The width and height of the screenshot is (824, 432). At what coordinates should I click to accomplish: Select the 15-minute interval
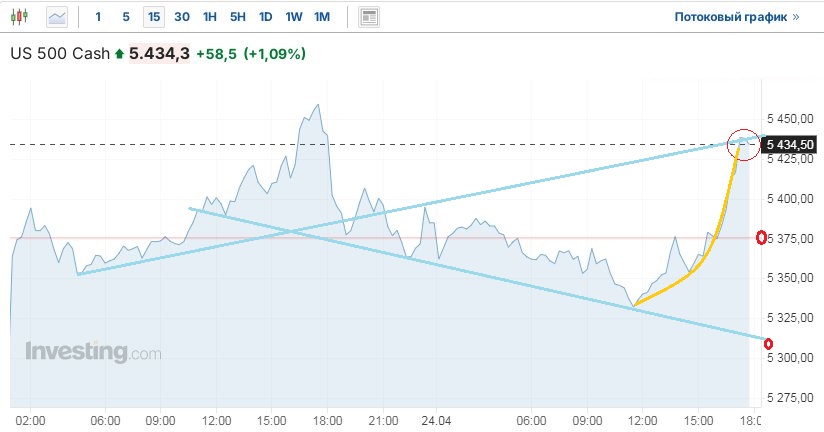click(153, 17)
